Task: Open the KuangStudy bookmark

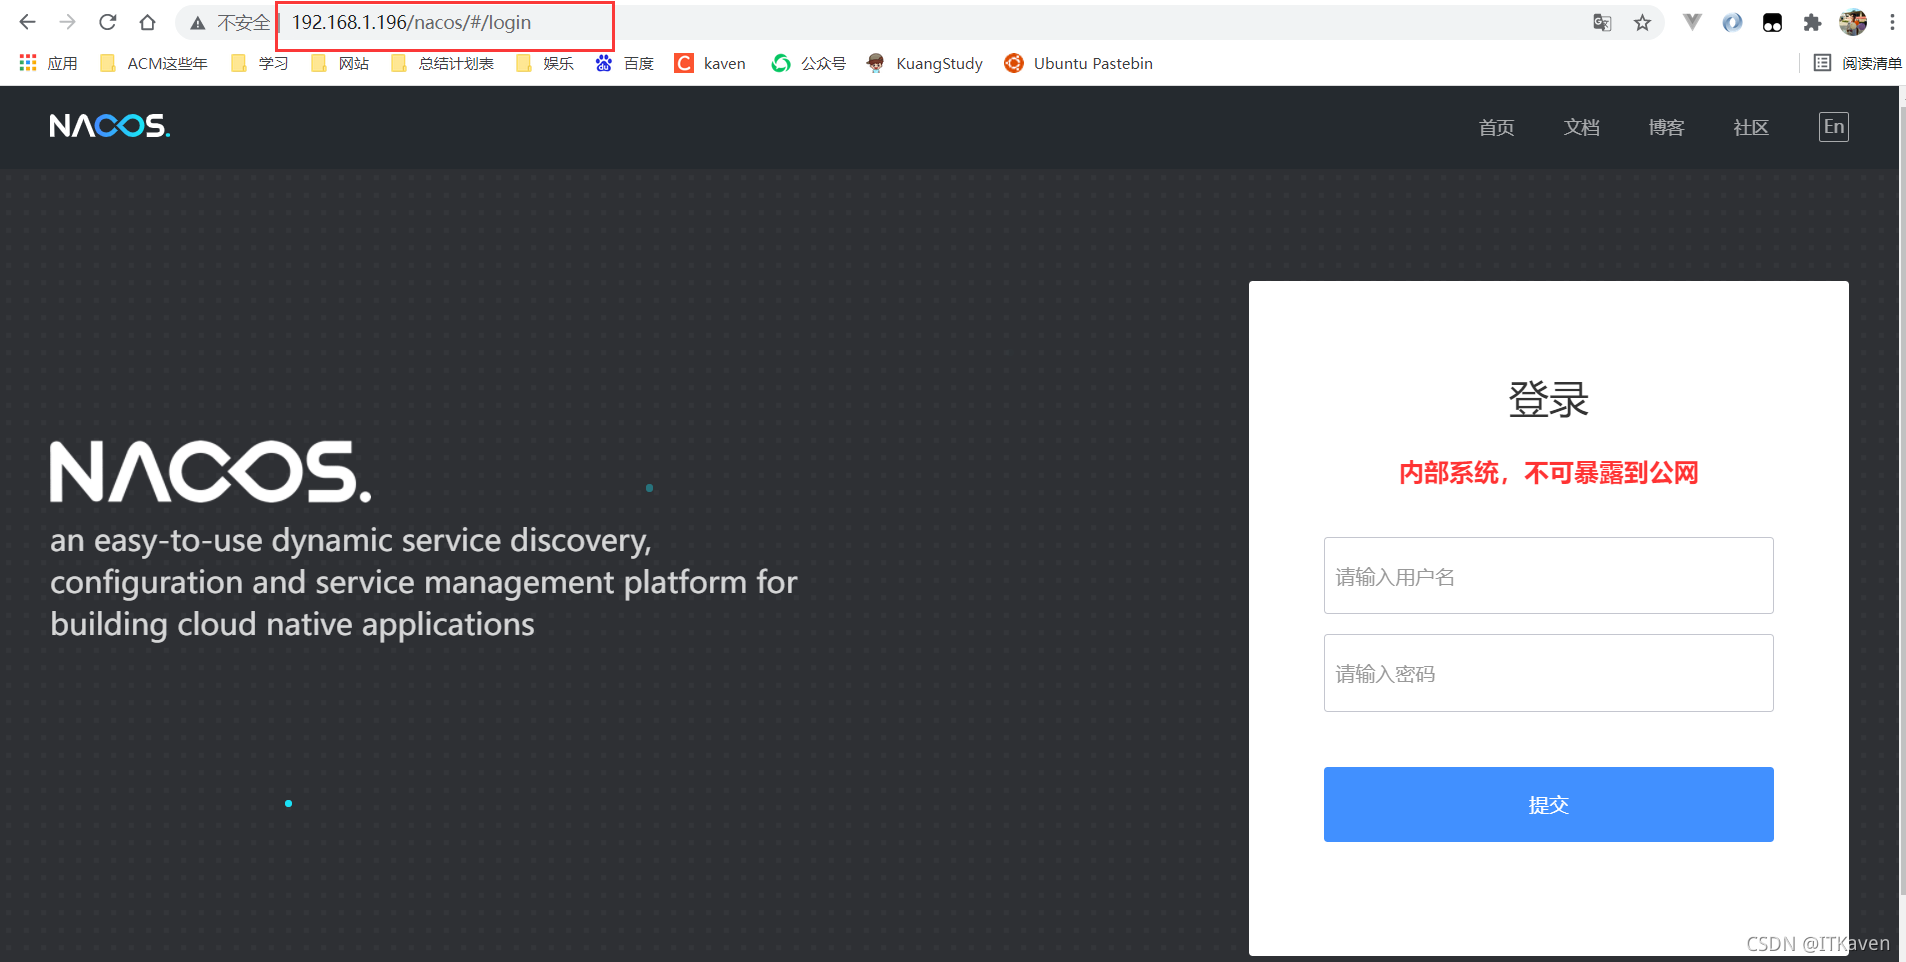Action: click(x=925, y=63)
